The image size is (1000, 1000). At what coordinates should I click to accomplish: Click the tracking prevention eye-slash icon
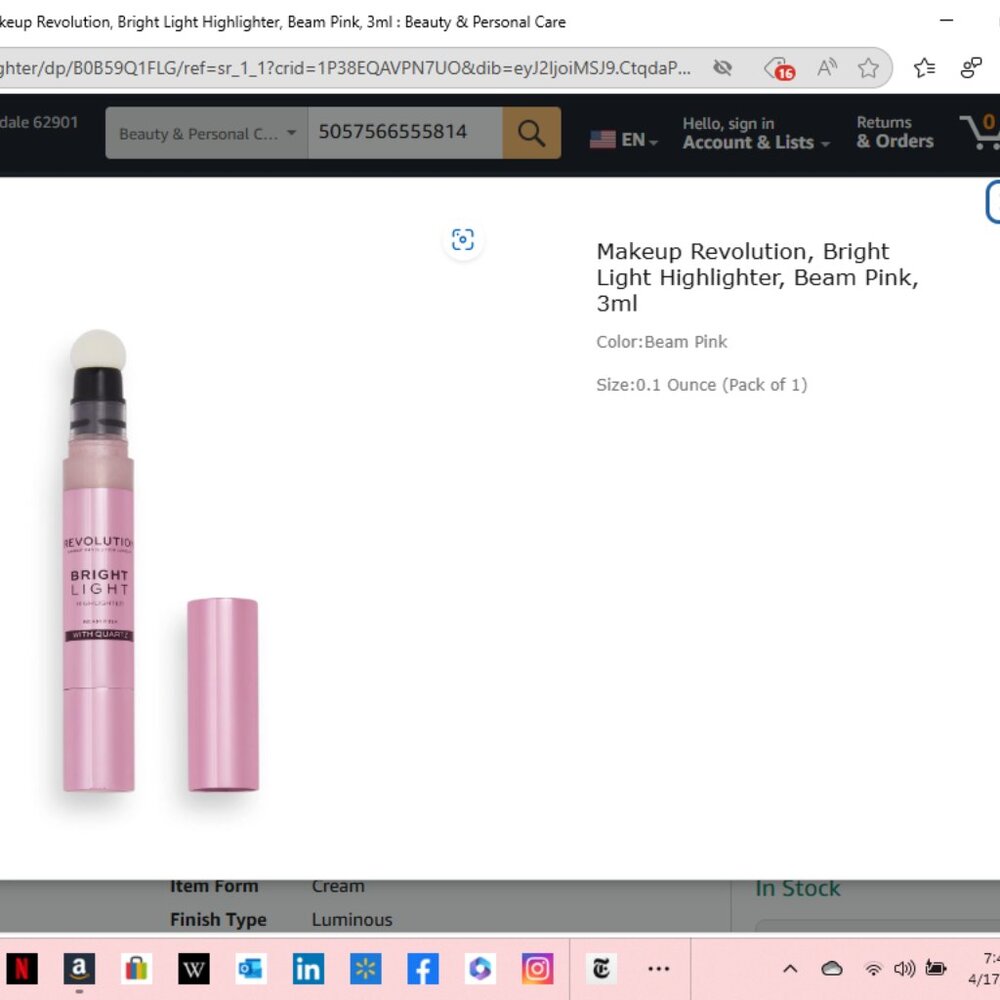coord(722,68)
